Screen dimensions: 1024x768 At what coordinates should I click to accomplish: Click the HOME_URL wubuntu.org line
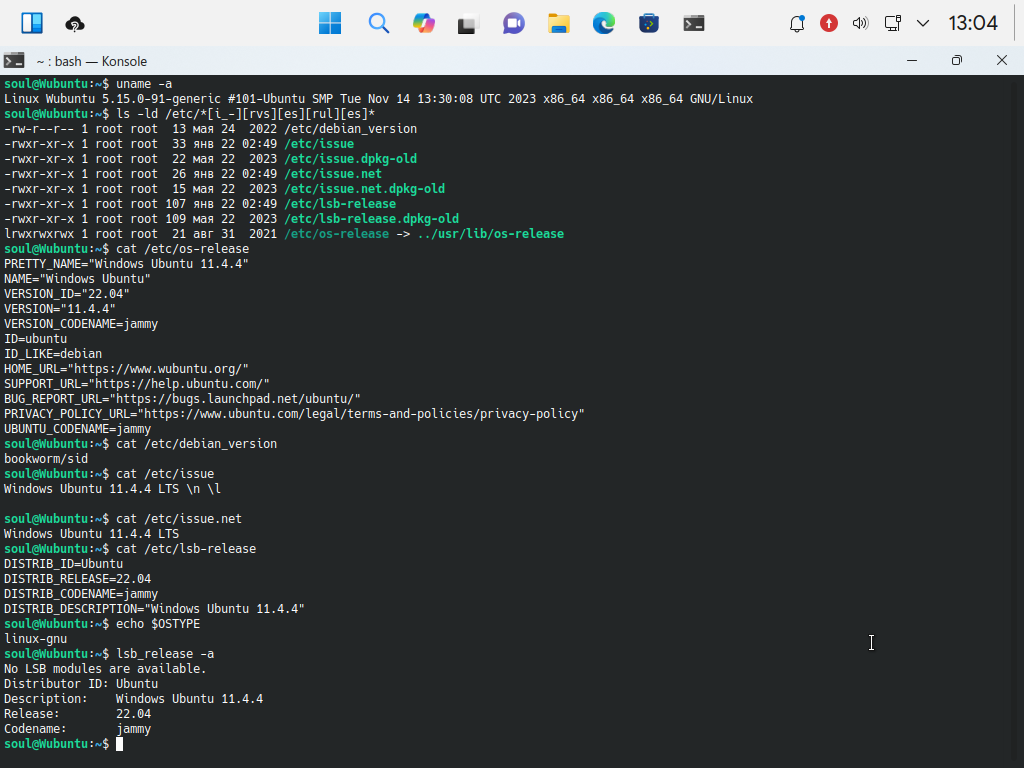(x=127, y=369)
